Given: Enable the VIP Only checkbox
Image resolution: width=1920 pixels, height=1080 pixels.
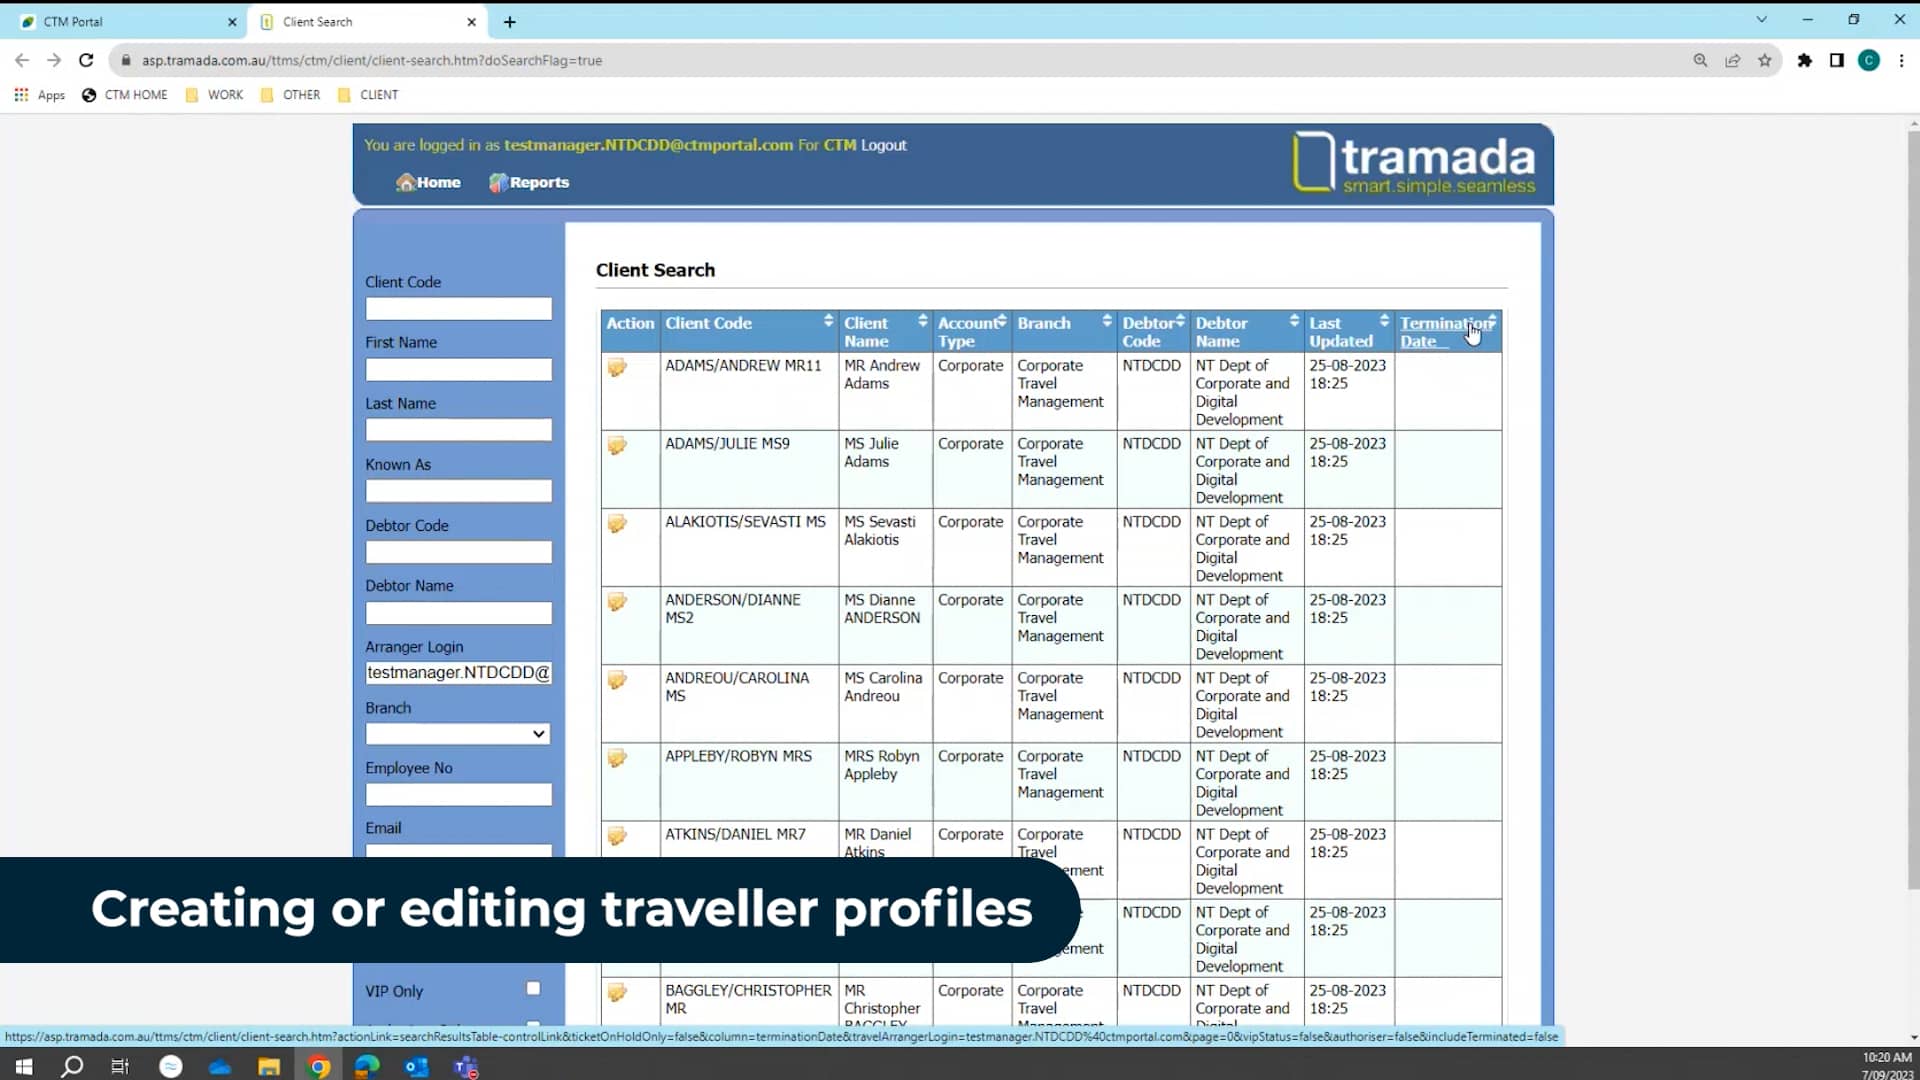Looking at the screenshot, I should [x=532, y=988].
